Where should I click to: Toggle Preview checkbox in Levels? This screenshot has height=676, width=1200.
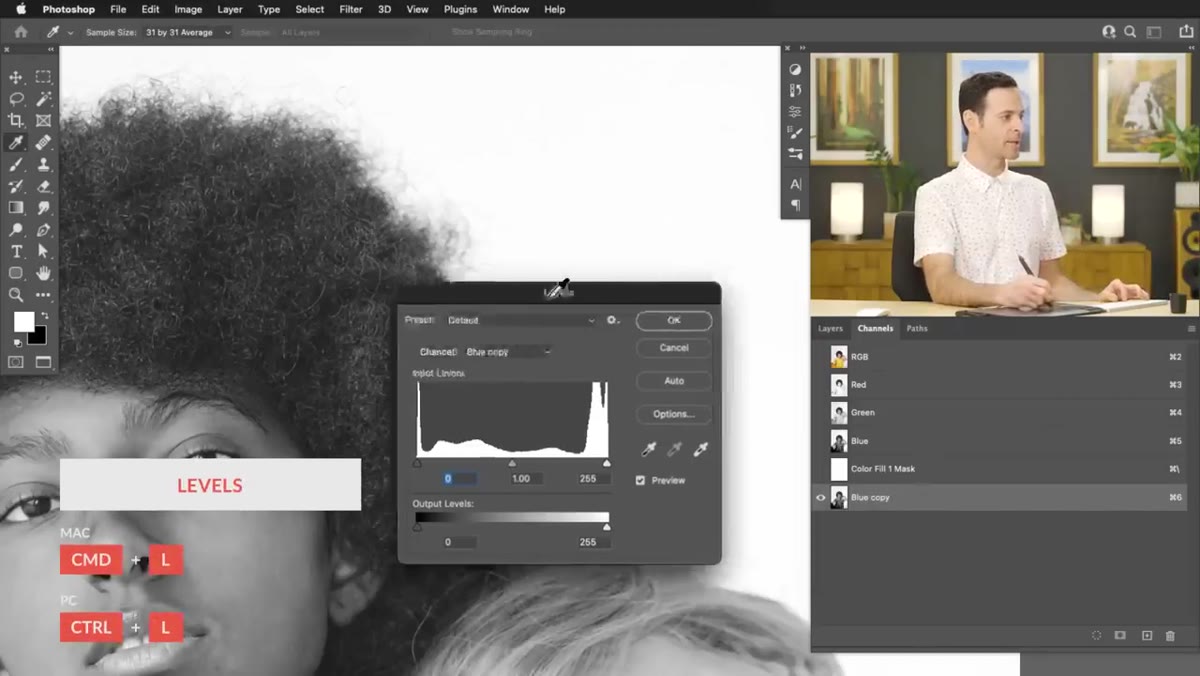(x=641, y=480)
